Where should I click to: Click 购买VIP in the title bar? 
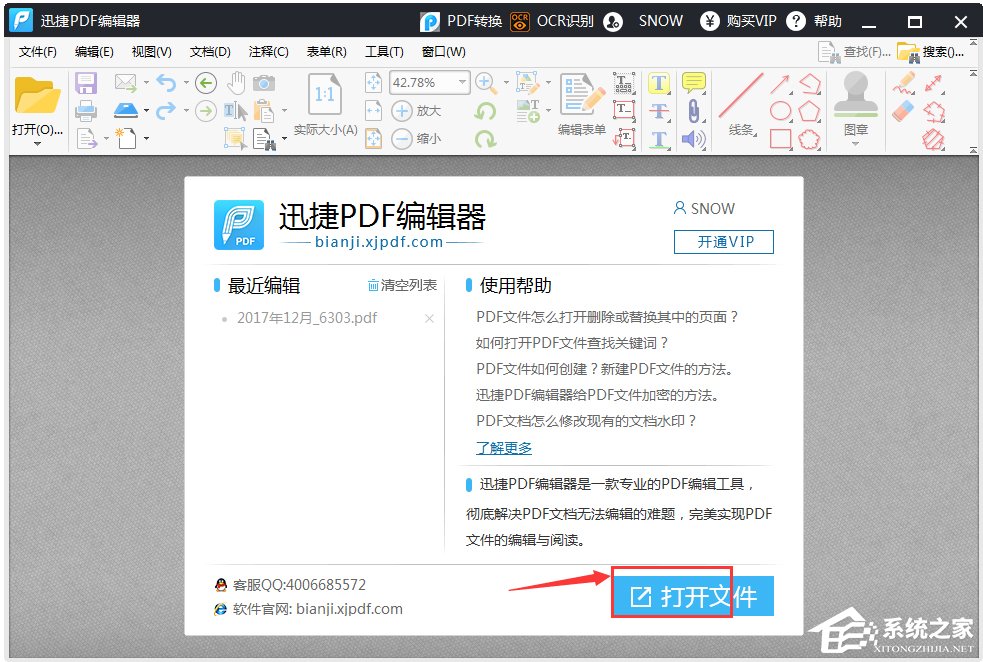point(739,21)
